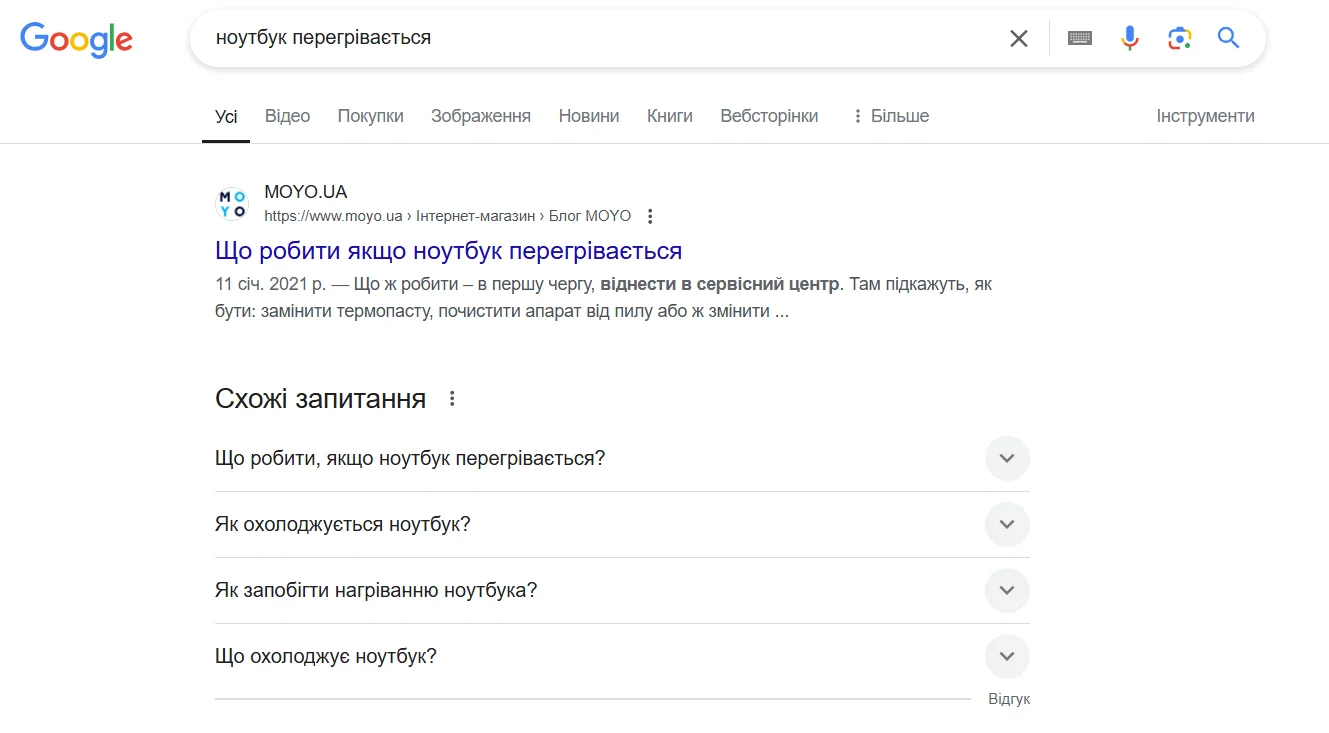Submit search with magnifying glass icon

tap(1228, 38)
